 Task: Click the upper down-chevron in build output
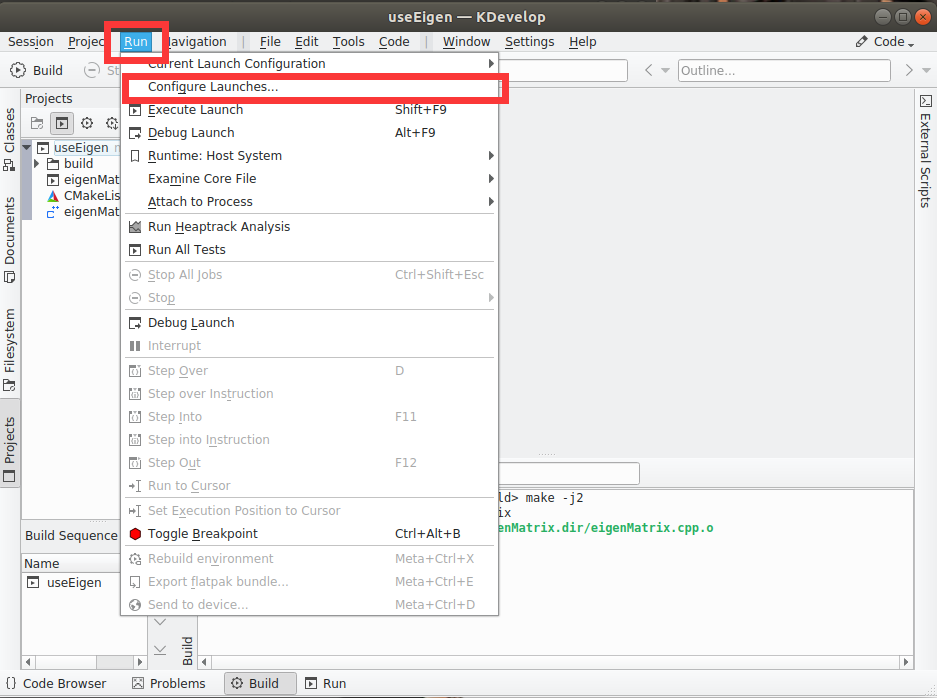pos(160,622)
